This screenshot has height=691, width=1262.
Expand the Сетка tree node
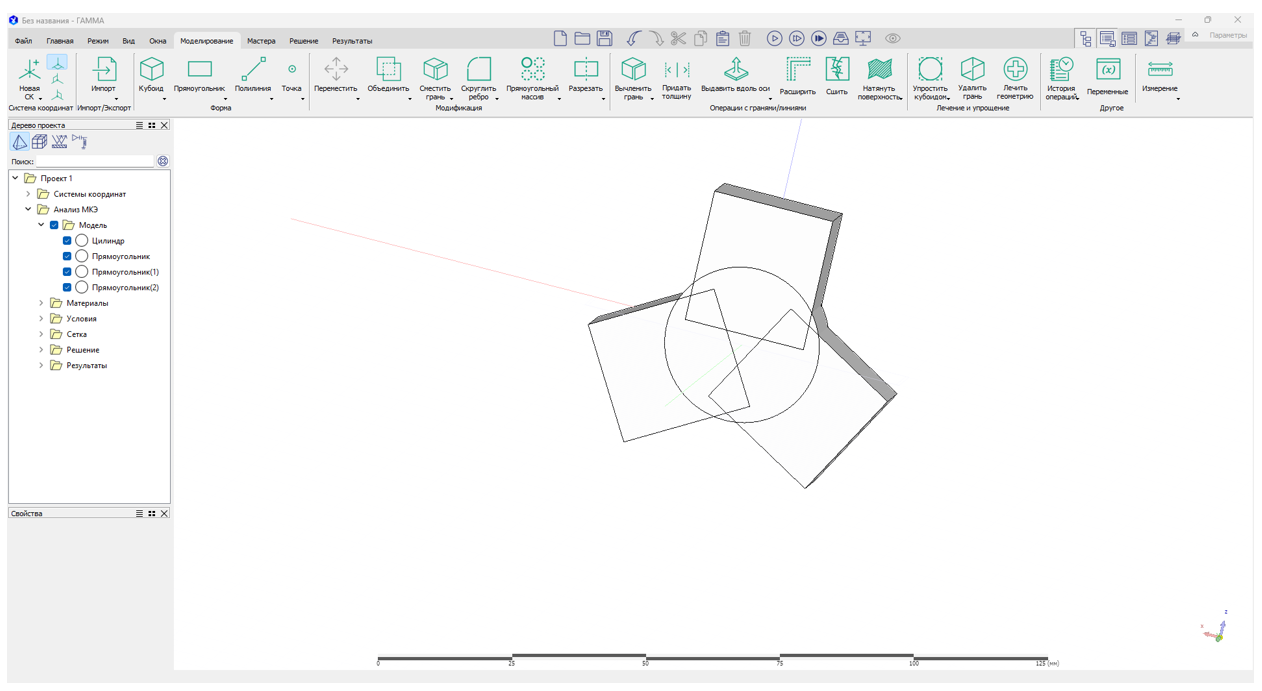point(41,334)
